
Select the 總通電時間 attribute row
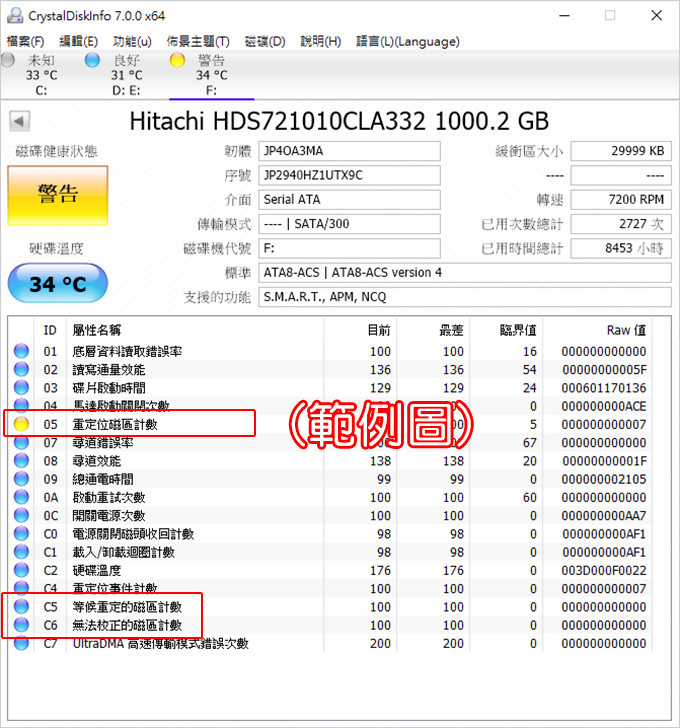(330, 478)
